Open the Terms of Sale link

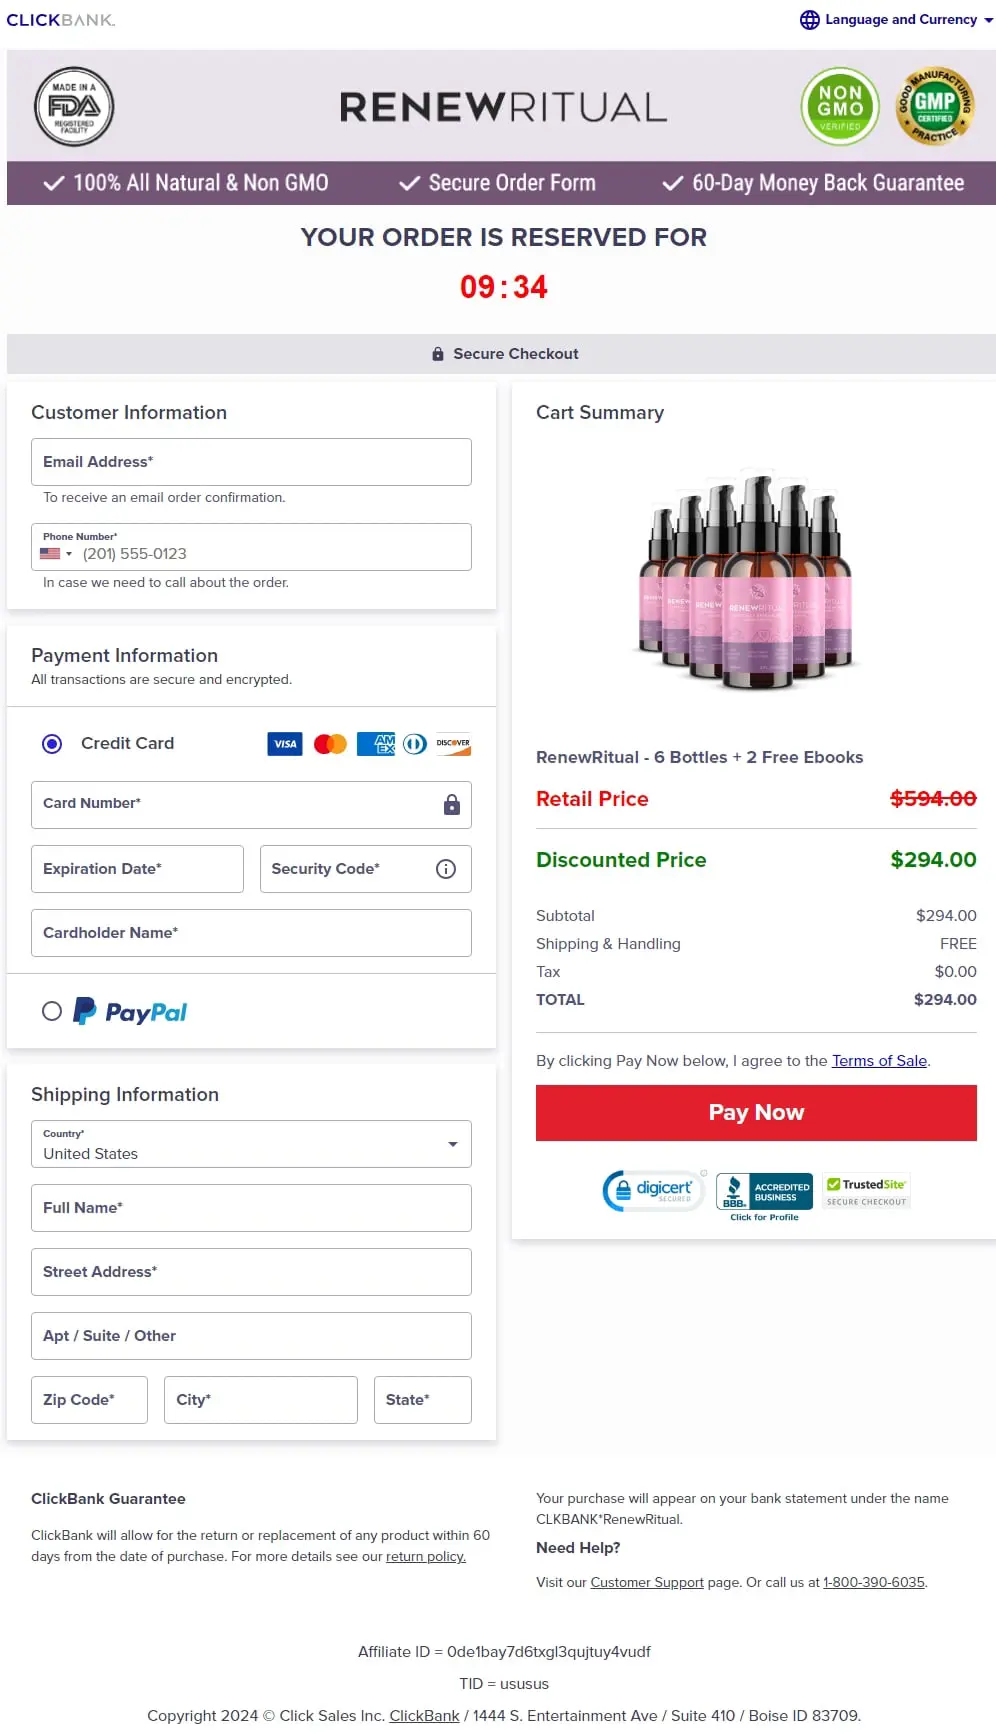(x=878, y=1060)
